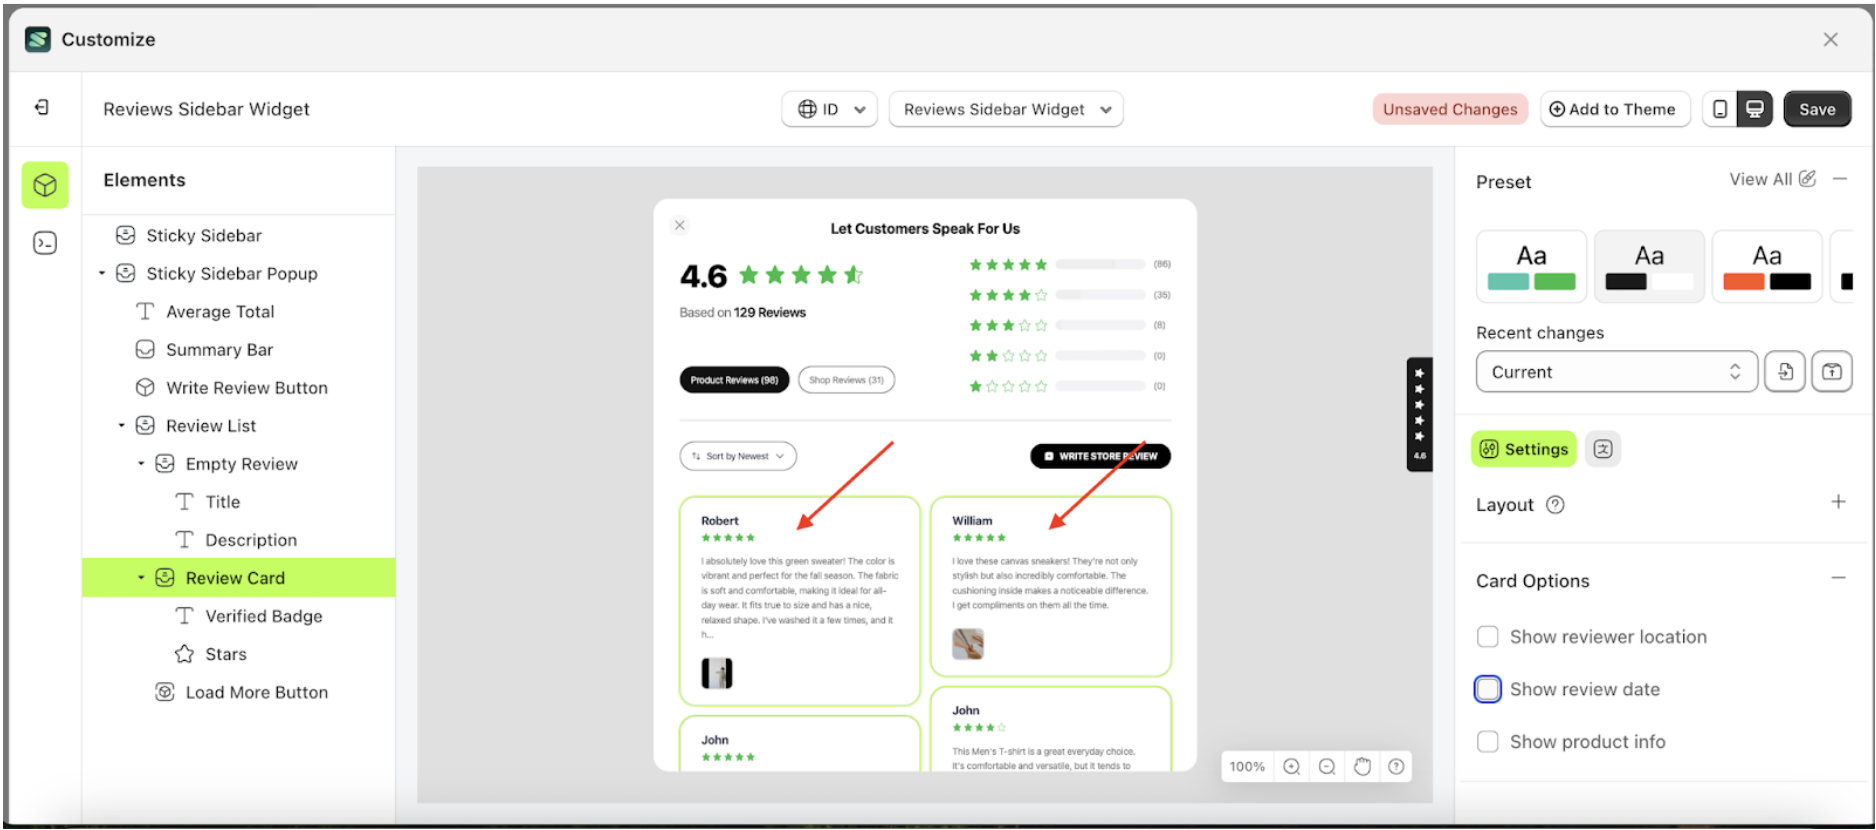Open the code console icon in left rail
The width and height of the screenshot is (1876, 830).
[x=45, y=243]
